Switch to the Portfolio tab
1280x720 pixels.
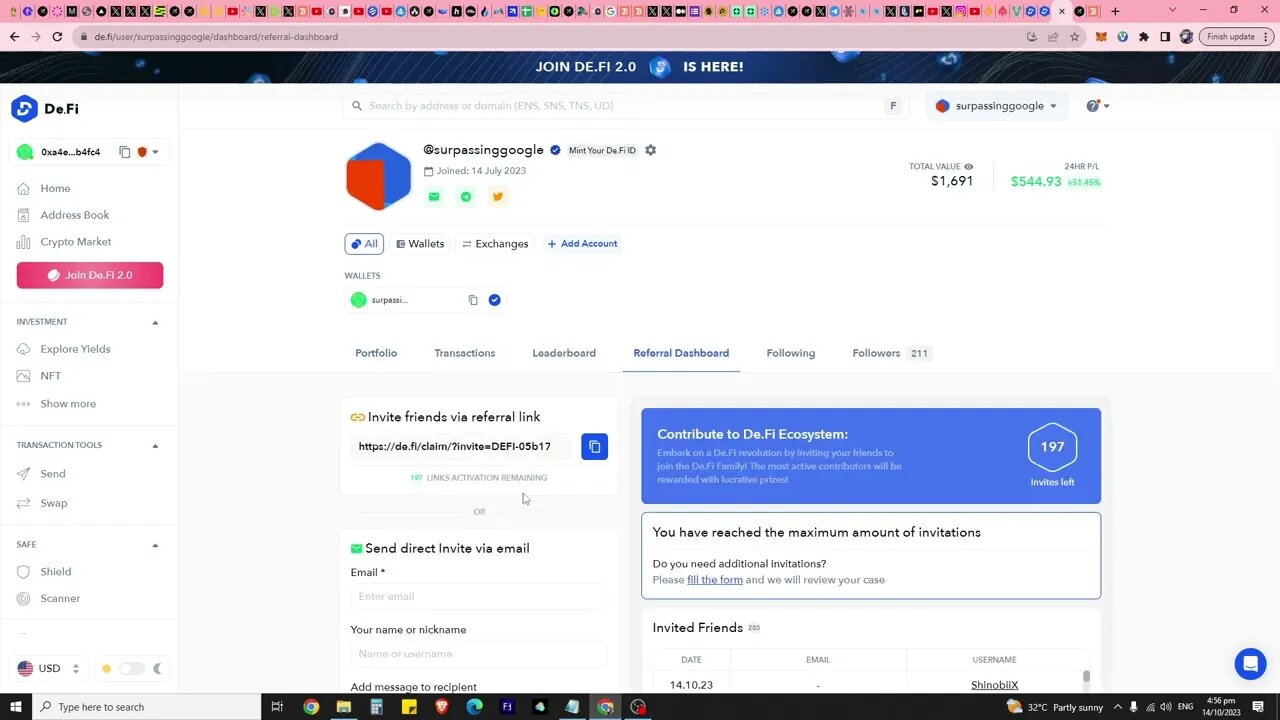(376, 353)
